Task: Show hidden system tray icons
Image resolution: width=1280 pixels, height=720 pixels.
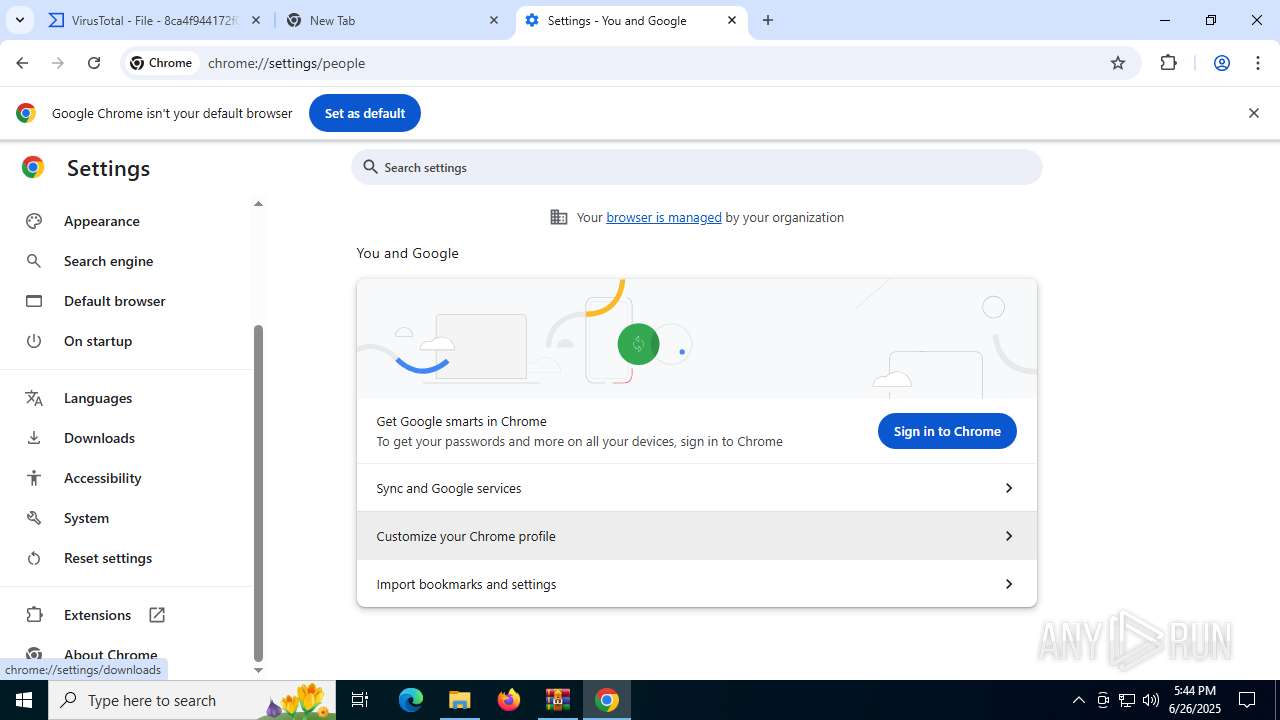Action: click(x=1078, y=700)
